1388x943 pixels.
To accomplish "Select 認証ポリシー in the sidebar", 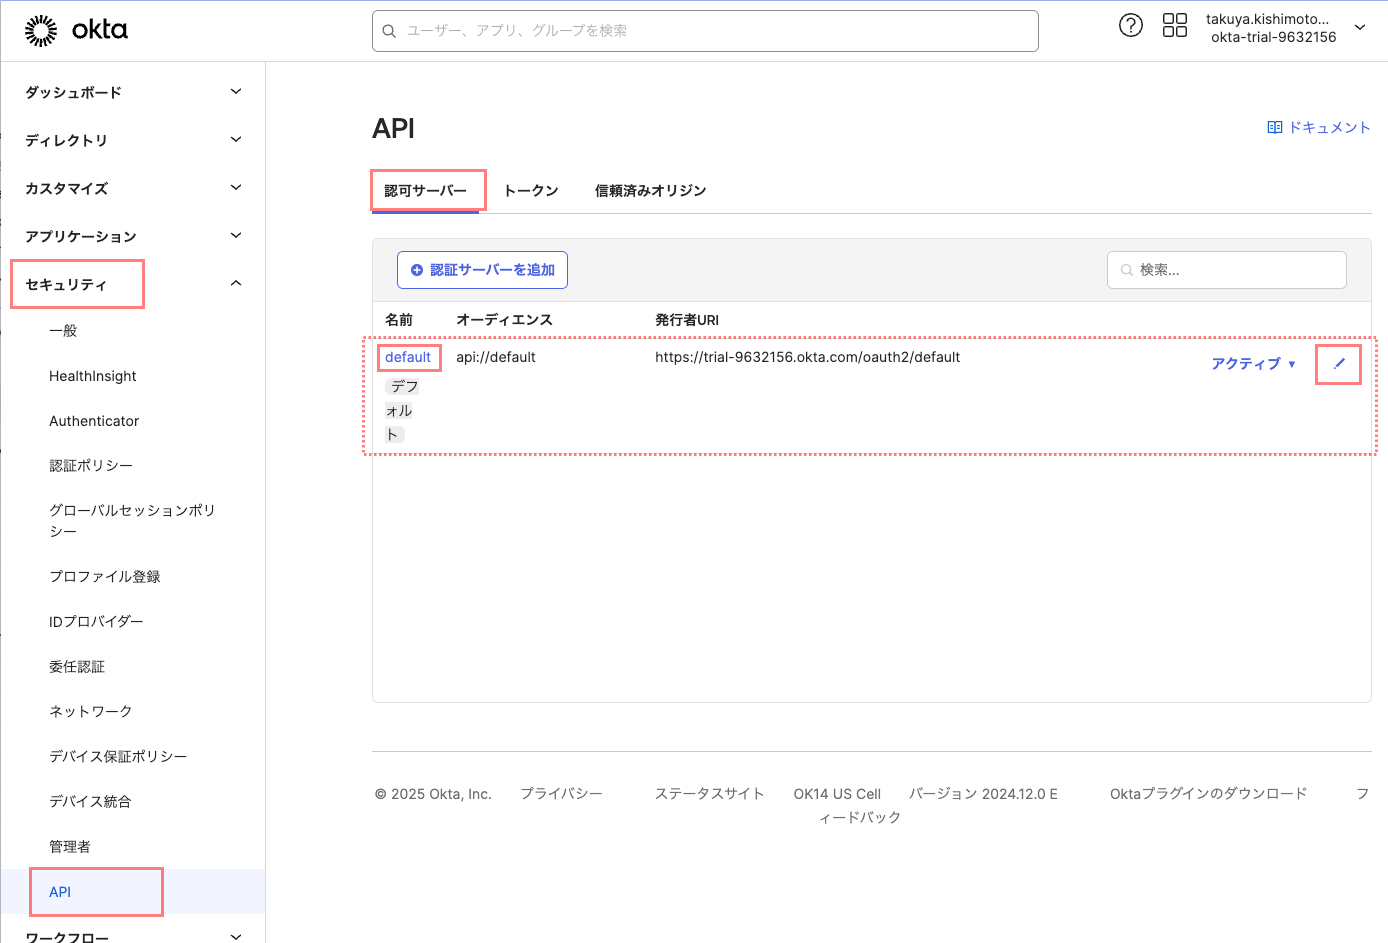I will pos(91,466).
